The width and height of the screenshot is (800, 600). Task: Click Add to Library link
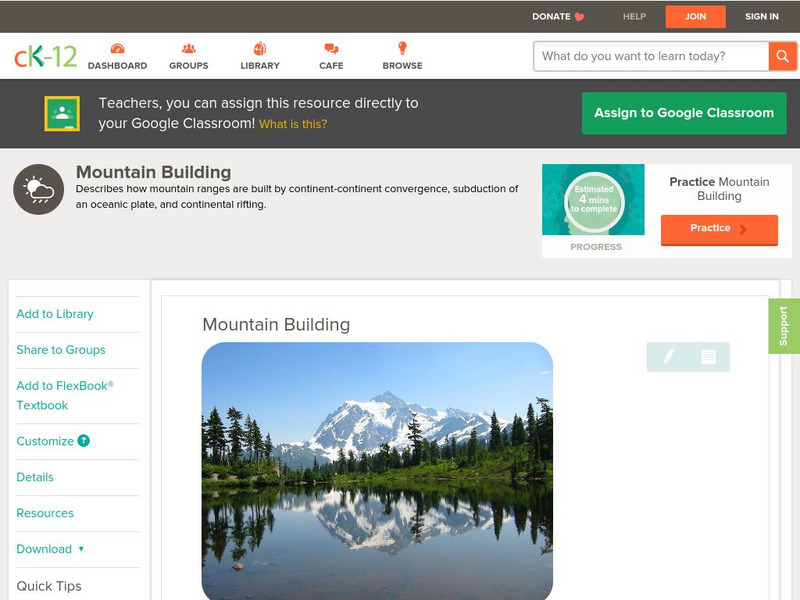coord(55,314)
